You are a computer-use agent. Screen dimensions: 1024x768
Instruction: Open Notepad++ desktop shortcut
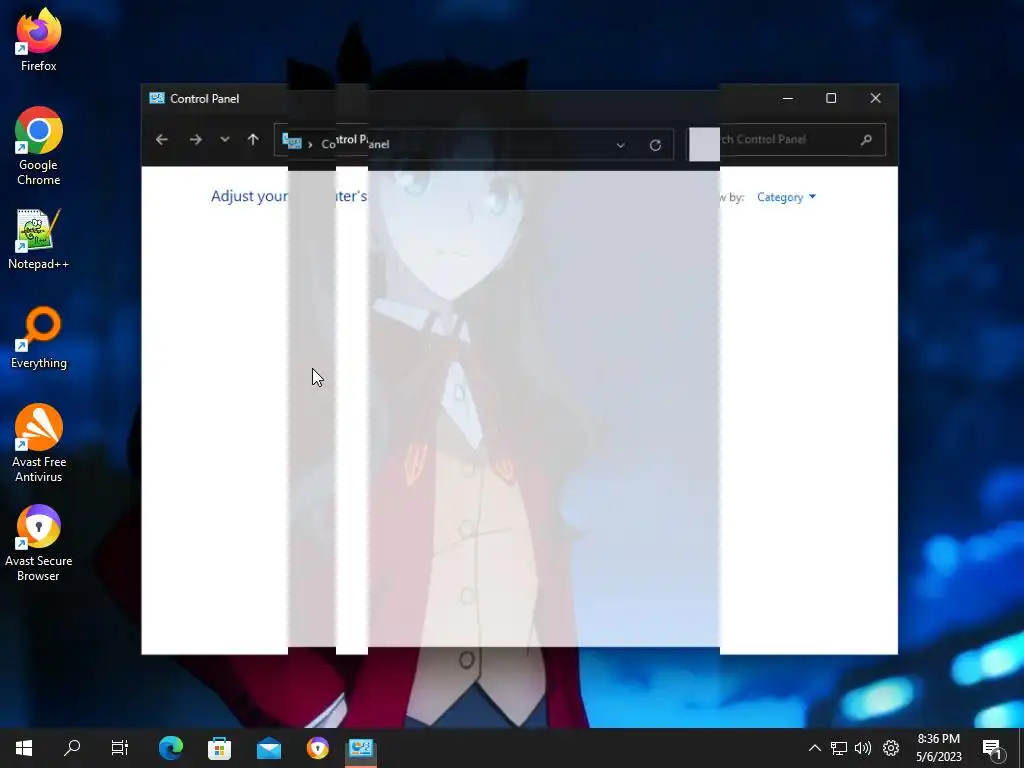(x=39, y=240)
